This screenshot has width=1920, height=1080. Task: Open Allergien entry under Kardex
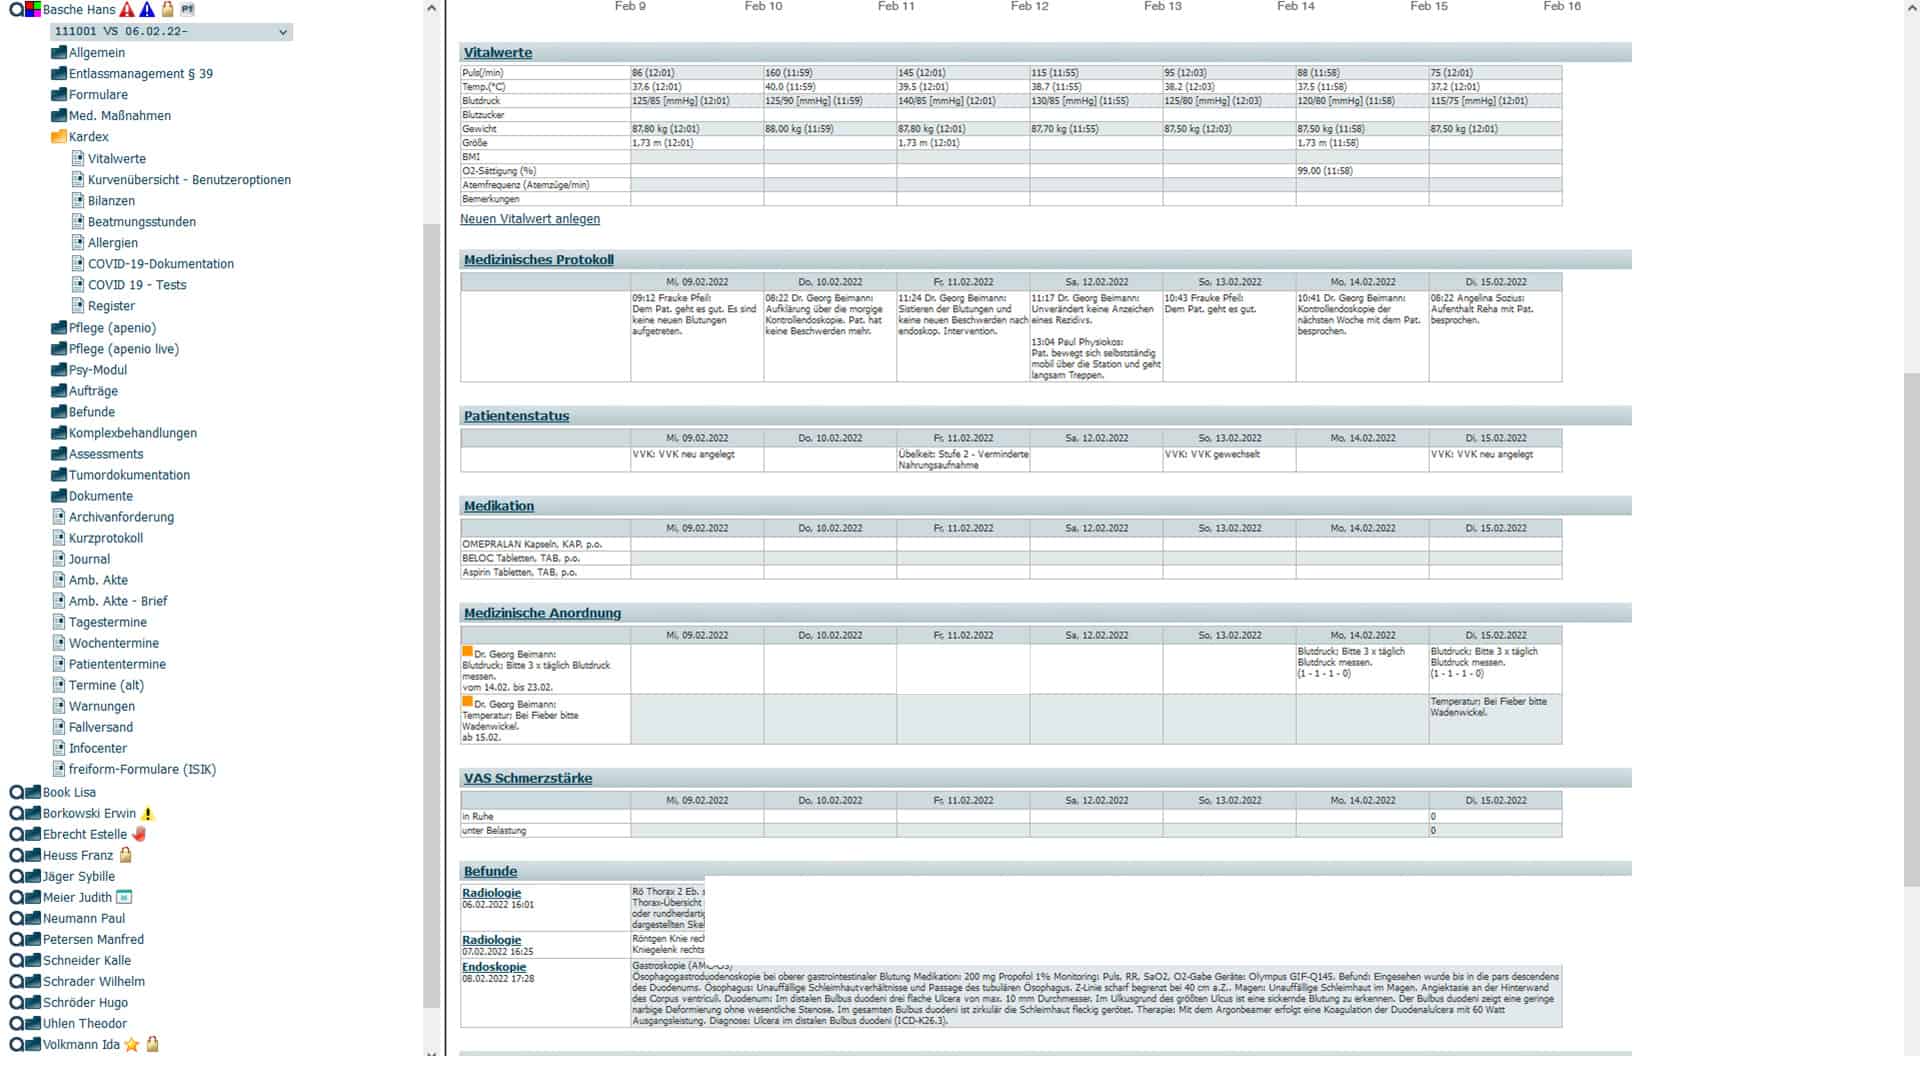112,243
